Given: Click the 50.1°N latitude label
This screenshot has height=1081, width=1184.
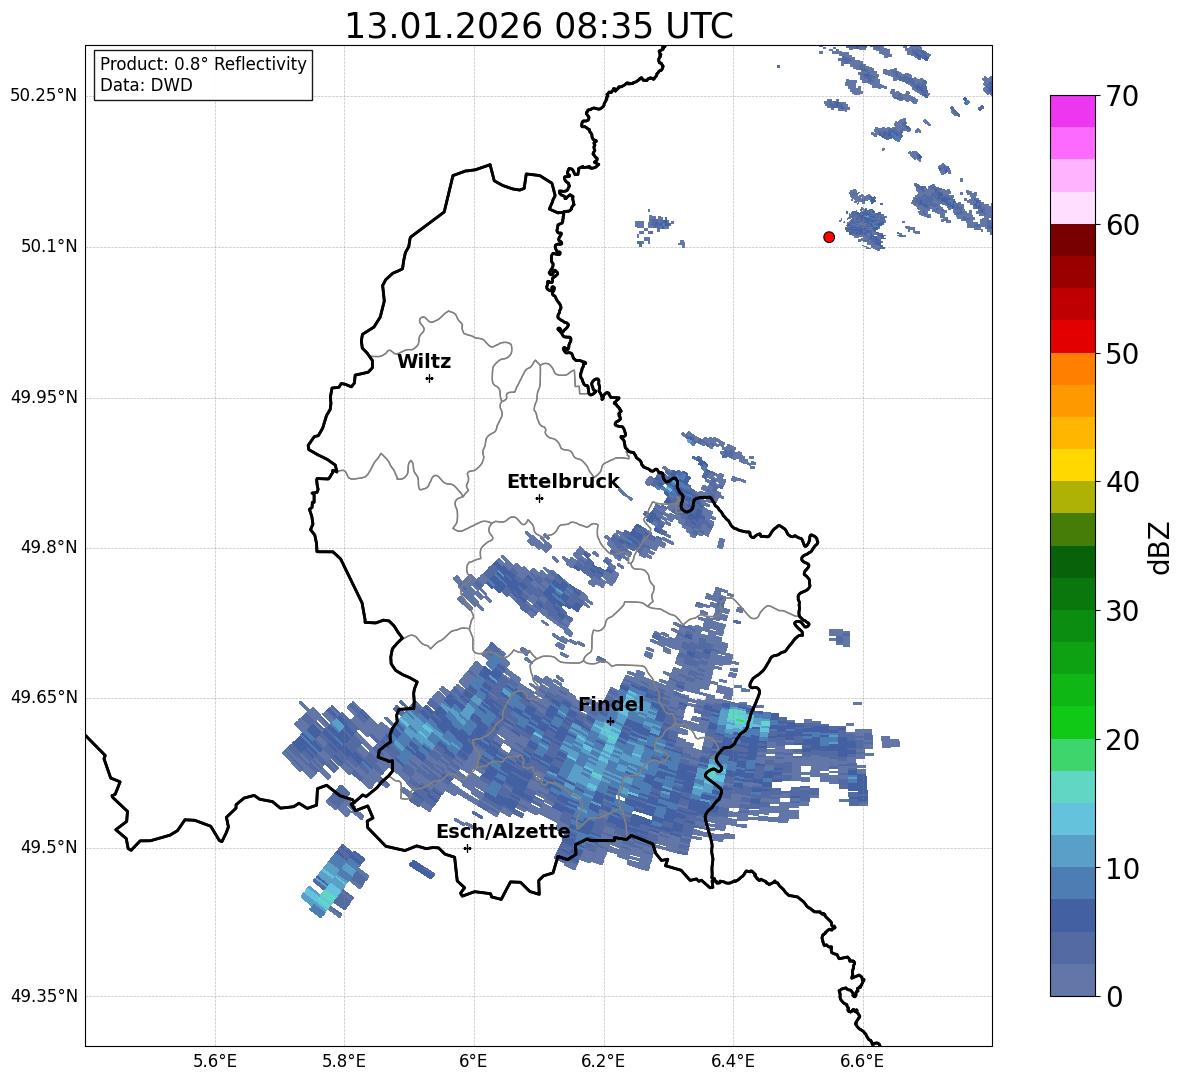Looking at the screenshot, I should coord(49,246).
